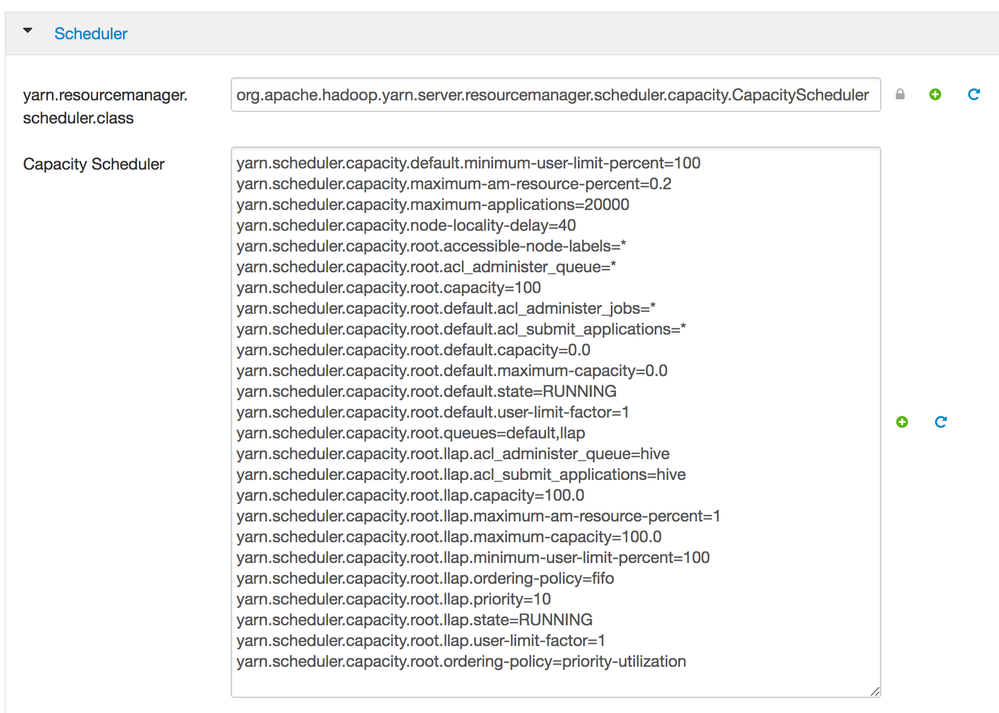Click the line 'yarn.scheduler.capacity.root.llap.priority=10'
999x713 pixels.
pos(393,599)
